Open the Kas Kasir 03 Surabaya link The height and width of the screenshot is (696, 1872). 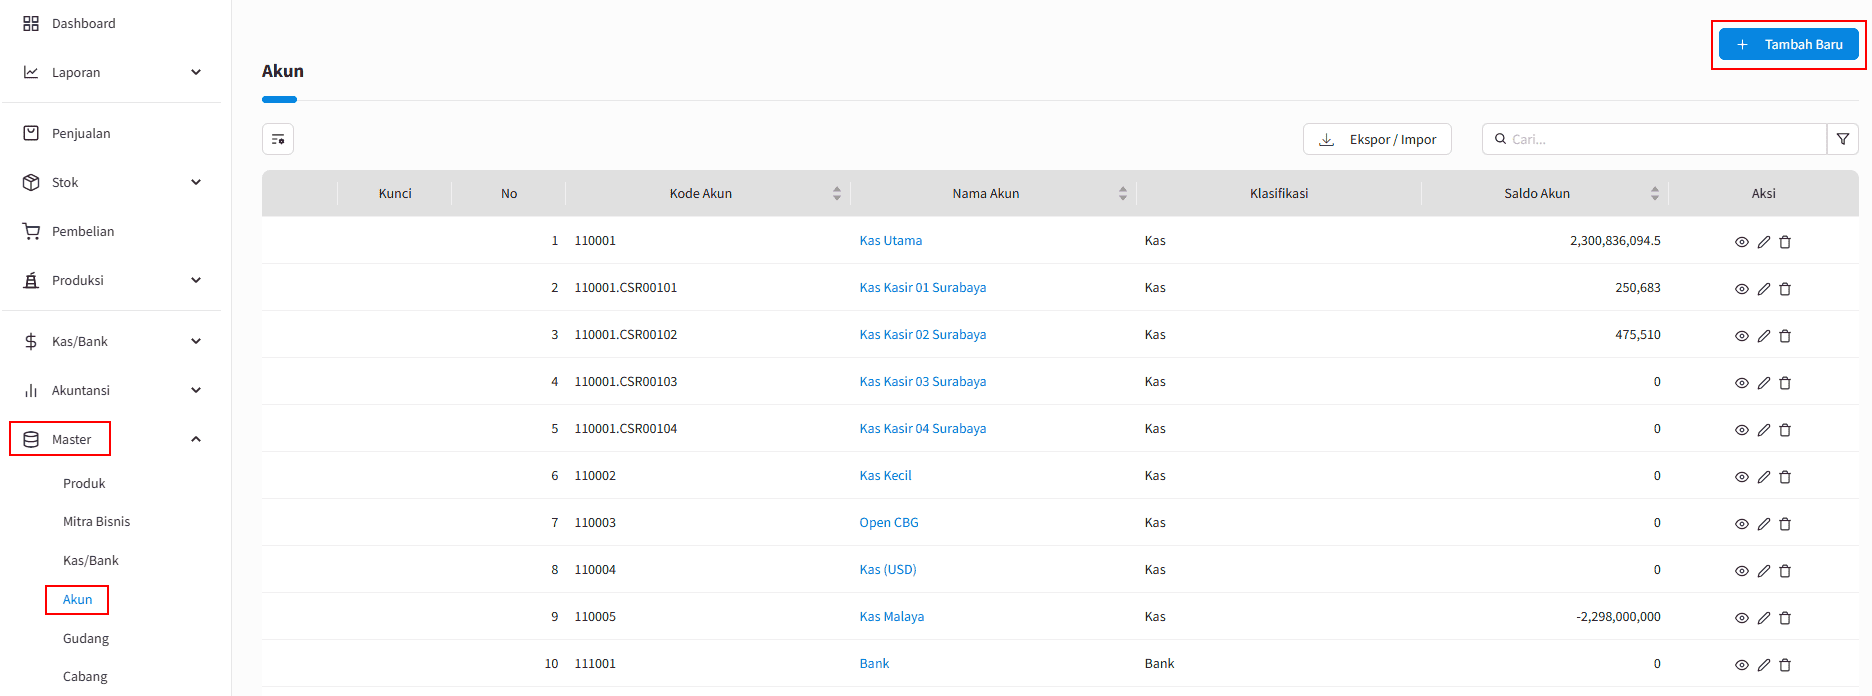tap(922, 381)
